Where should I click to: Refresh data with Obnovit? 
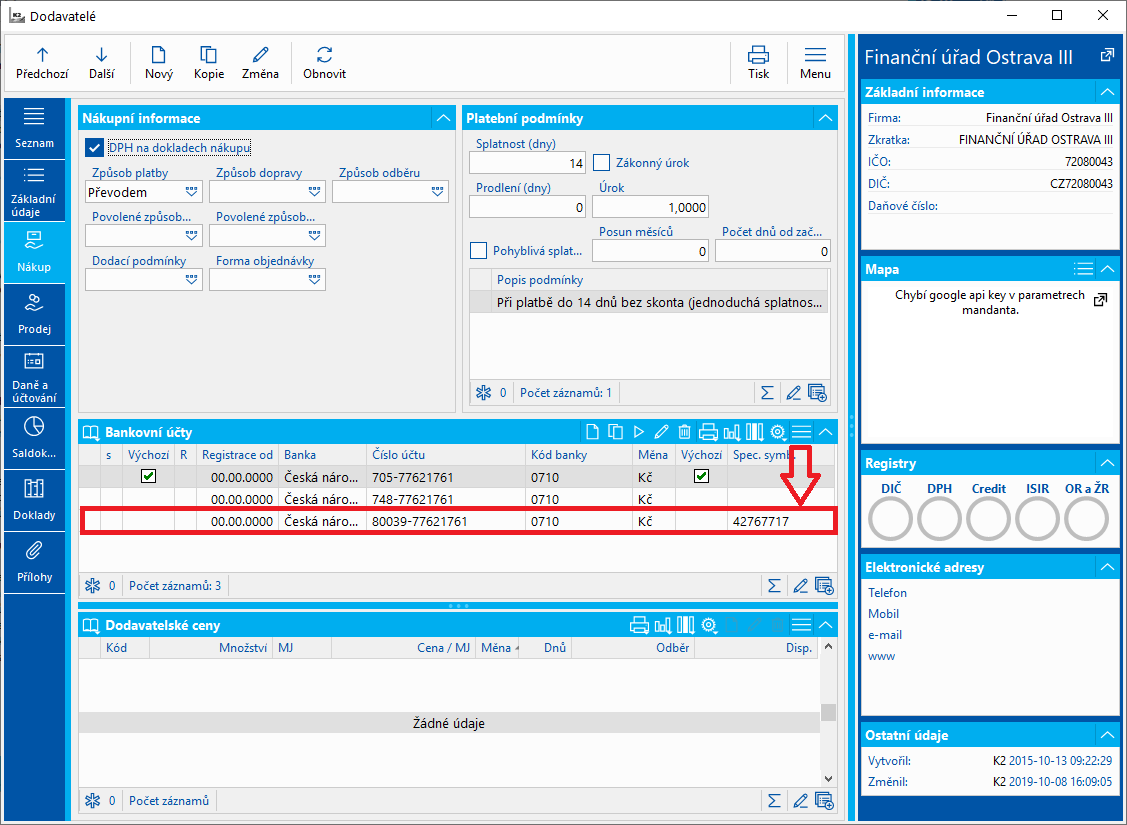(x=324, y=63)
